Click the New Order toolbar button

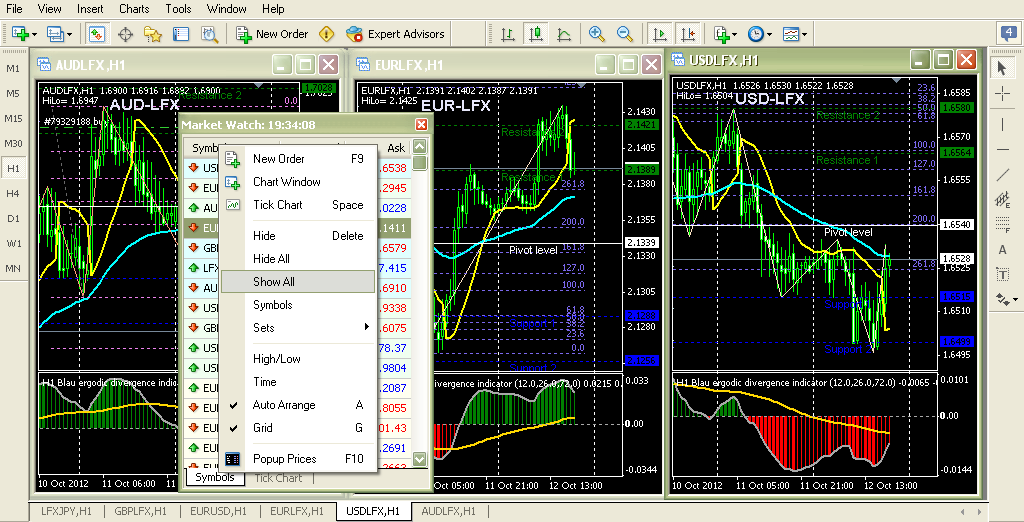[272, 34]
